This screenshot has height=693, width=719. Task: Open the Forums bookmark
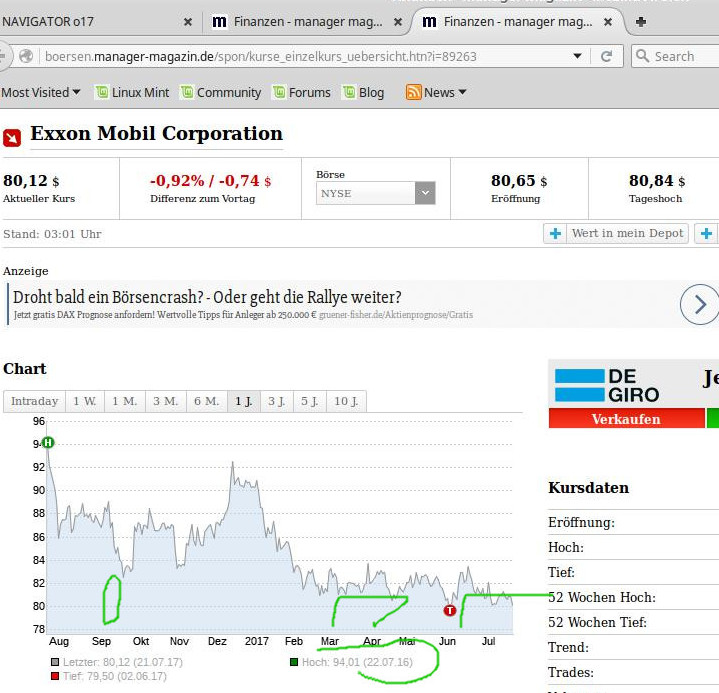(x=301, y=92)
